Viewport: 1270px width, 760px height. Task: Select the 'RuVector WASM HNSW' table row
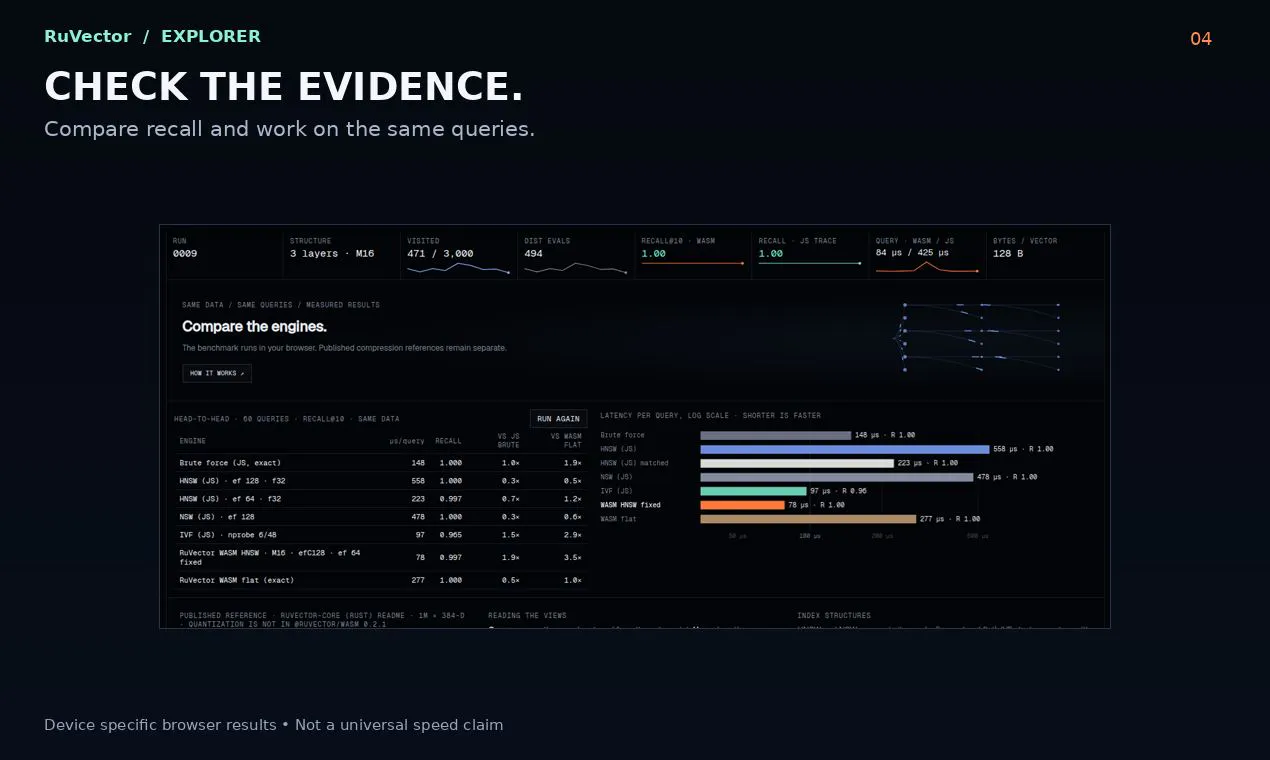(380, 558)
